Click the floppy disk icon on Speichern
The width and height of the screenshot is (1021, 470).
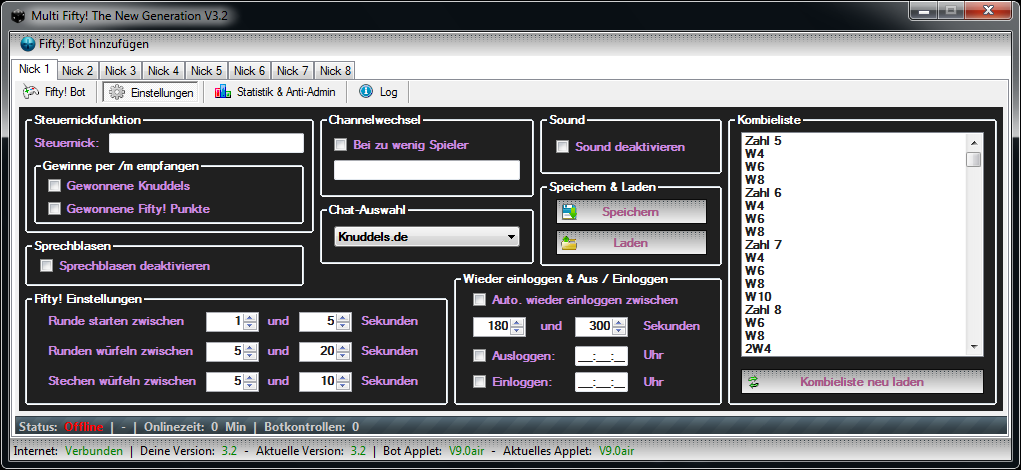tap(570, 212)
